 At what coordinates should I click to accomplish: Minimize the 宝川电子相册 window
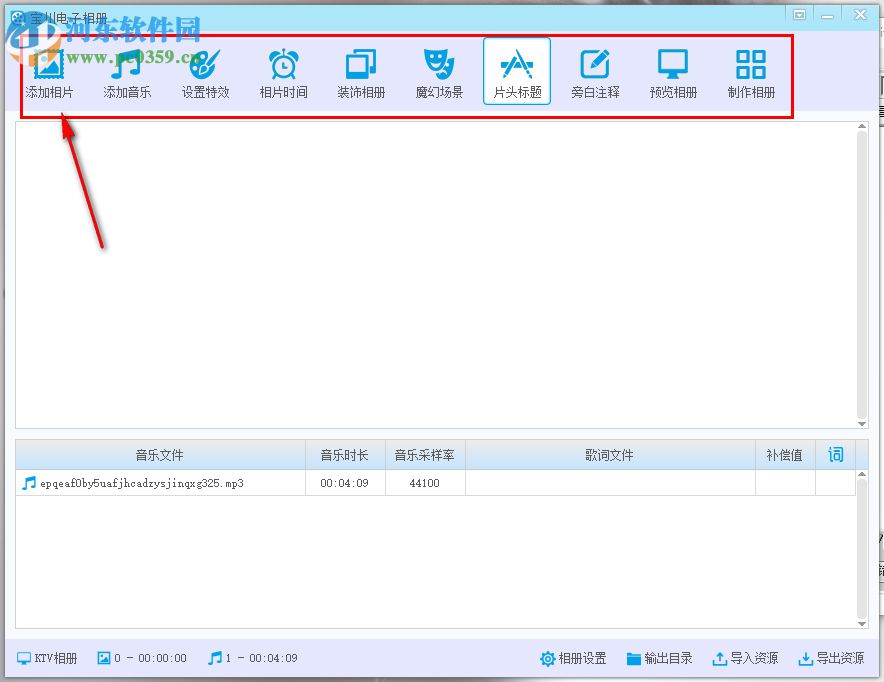pyautogui.click(x=827, y=15)
